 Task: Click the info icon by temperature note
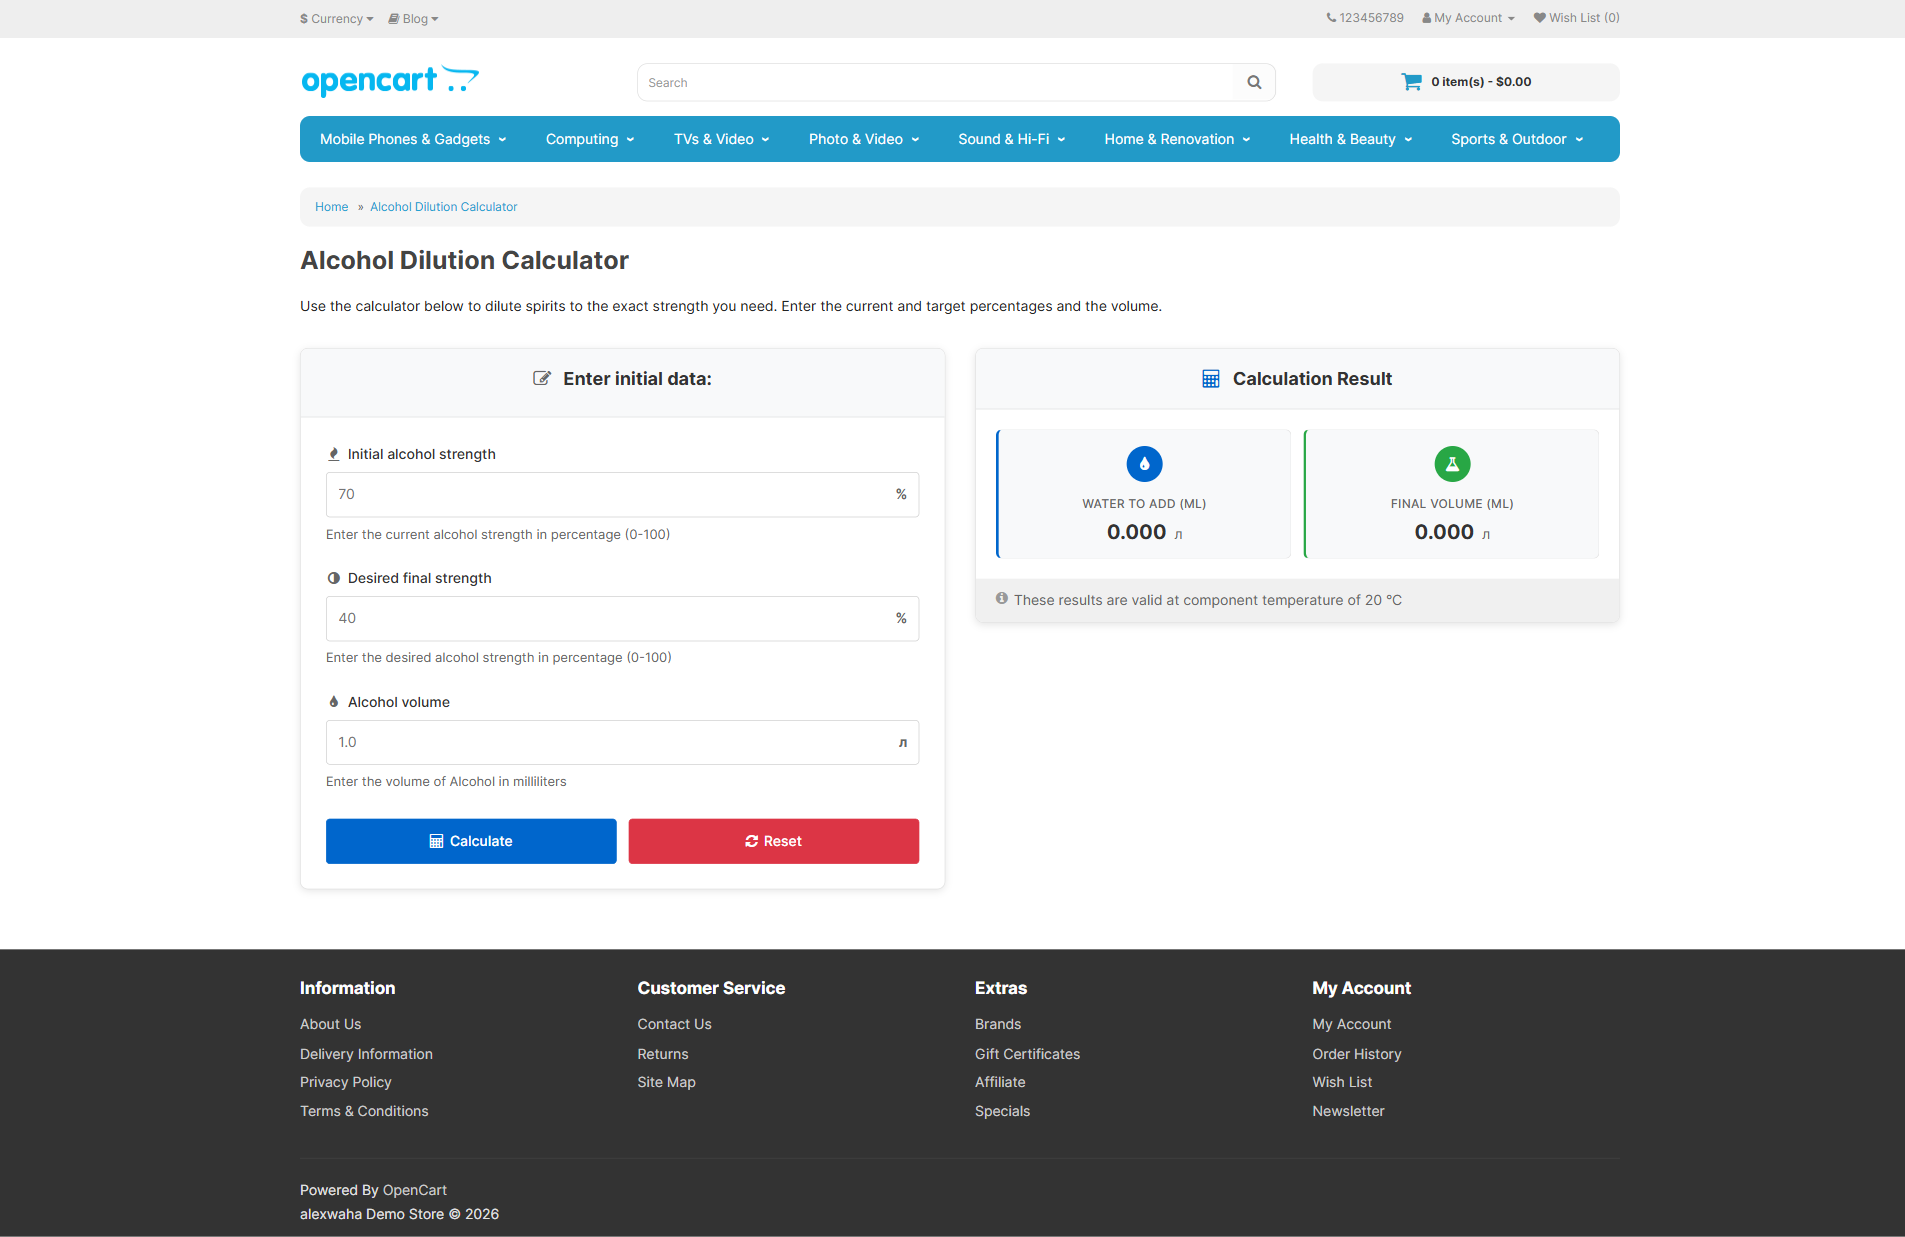tap(1001, 599)
